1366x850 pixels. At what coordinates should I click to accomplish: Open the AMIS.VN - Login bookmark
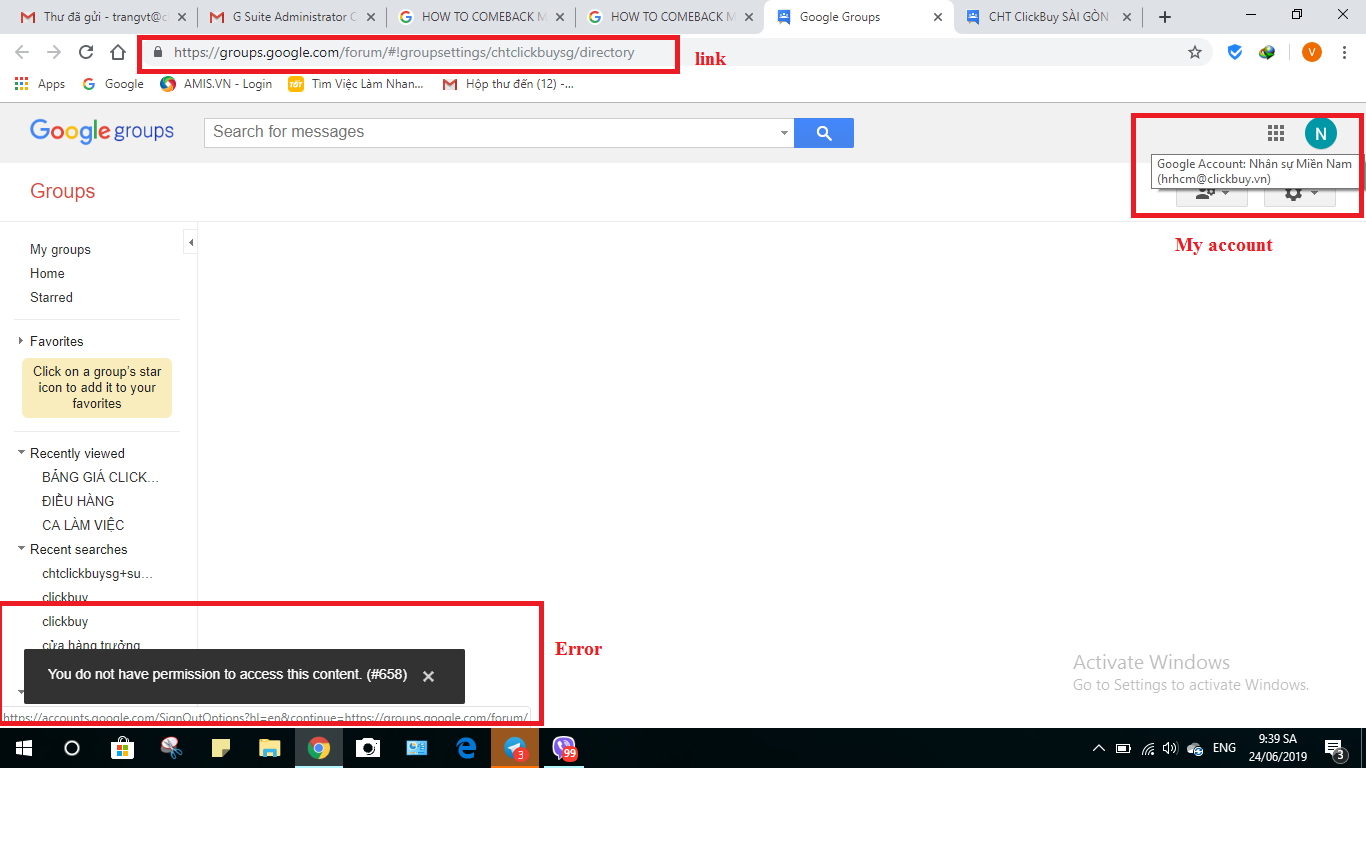tap(216, 84)
